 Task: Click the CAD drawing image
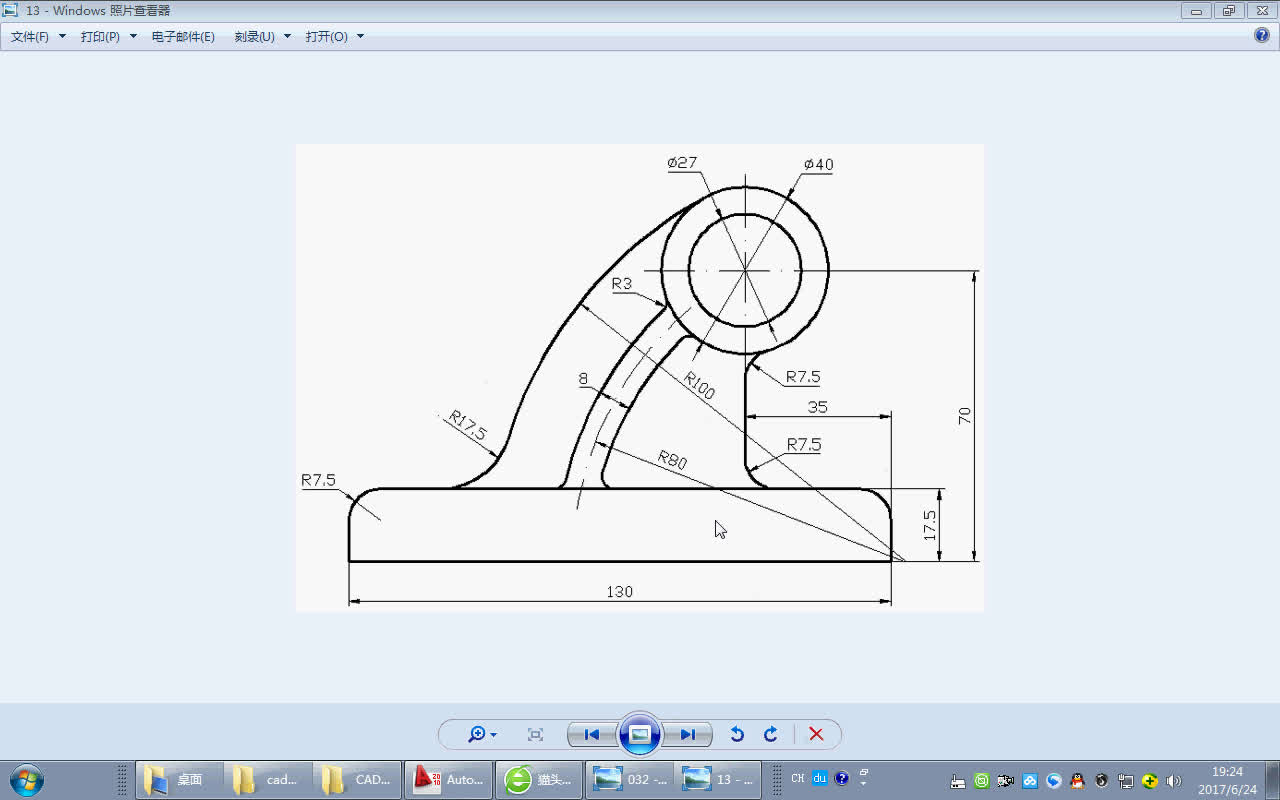coord(640,377)
